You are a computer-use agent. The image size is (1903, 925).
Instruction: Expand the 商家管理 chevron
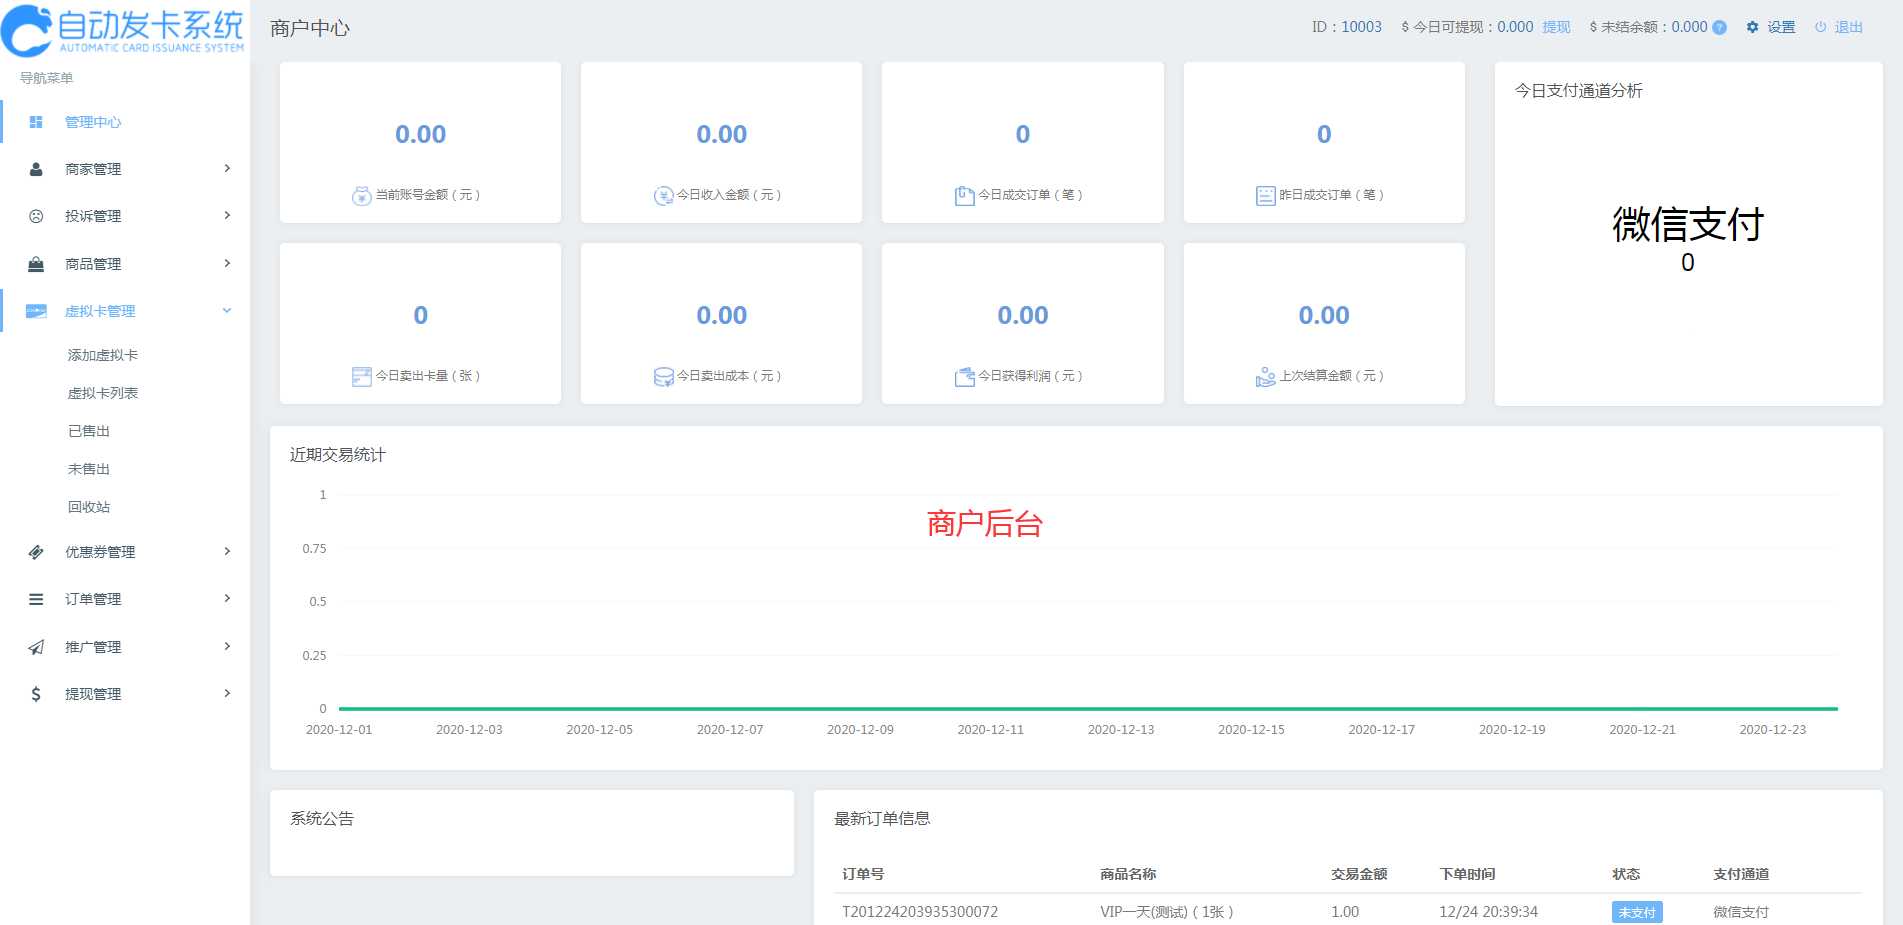227,168
